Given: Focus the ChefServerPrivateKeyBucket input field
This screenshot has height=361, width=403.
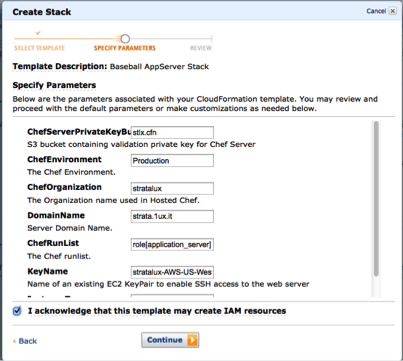Looking at the screenshot, I should click(x=172, y=132).
